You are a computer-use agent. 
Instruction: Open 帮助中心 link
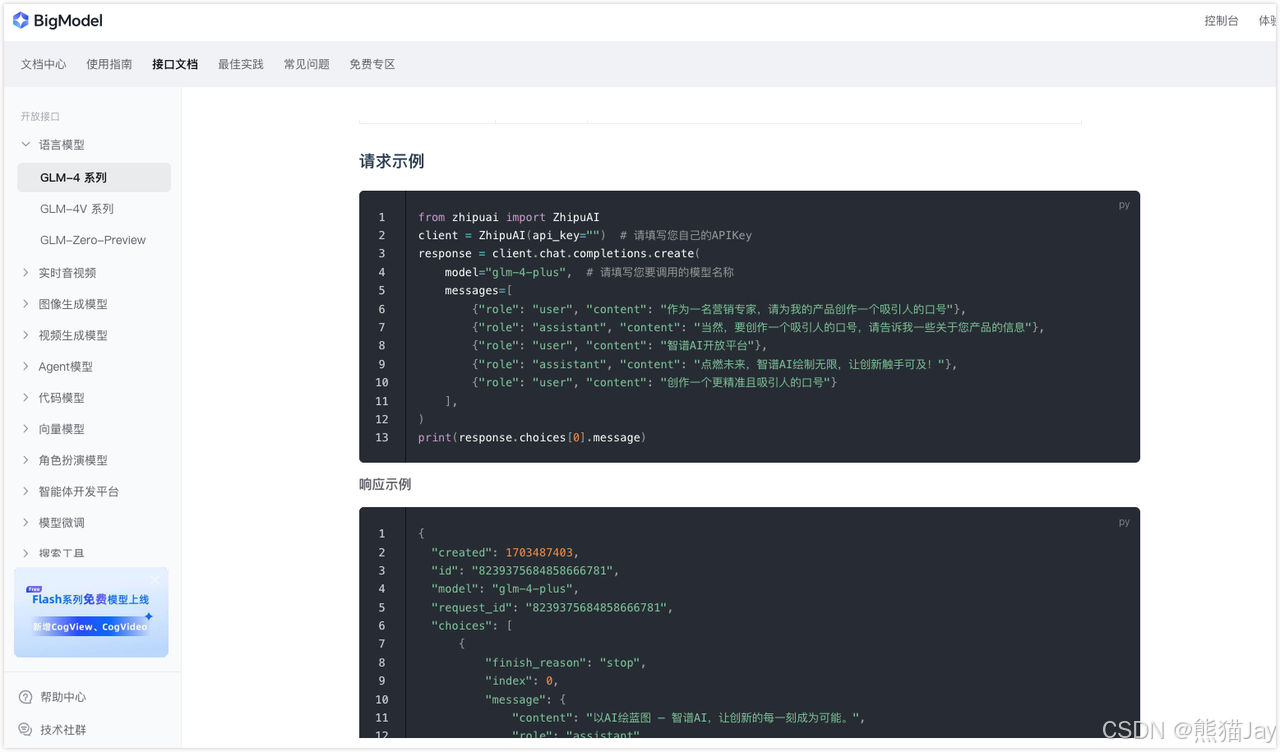tap(63, 697)
